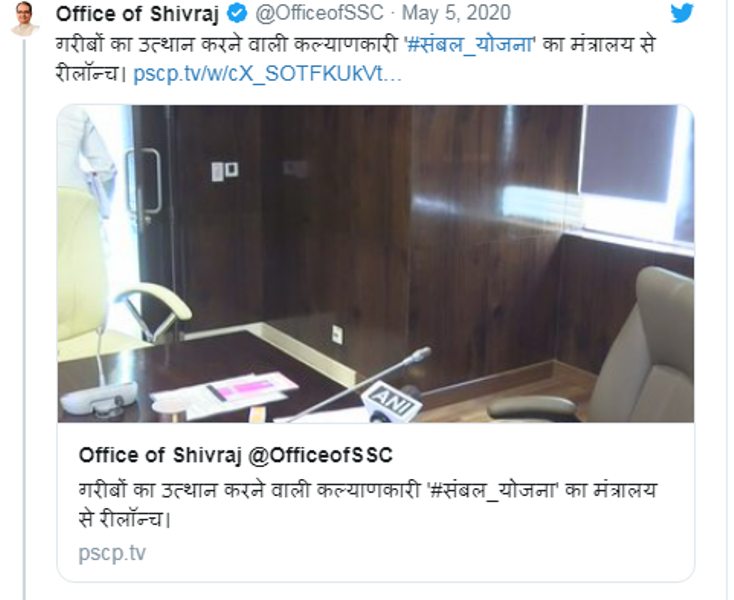Select the card description starting with गरीबों
734x600 pixels.
[x=368, y=505]
